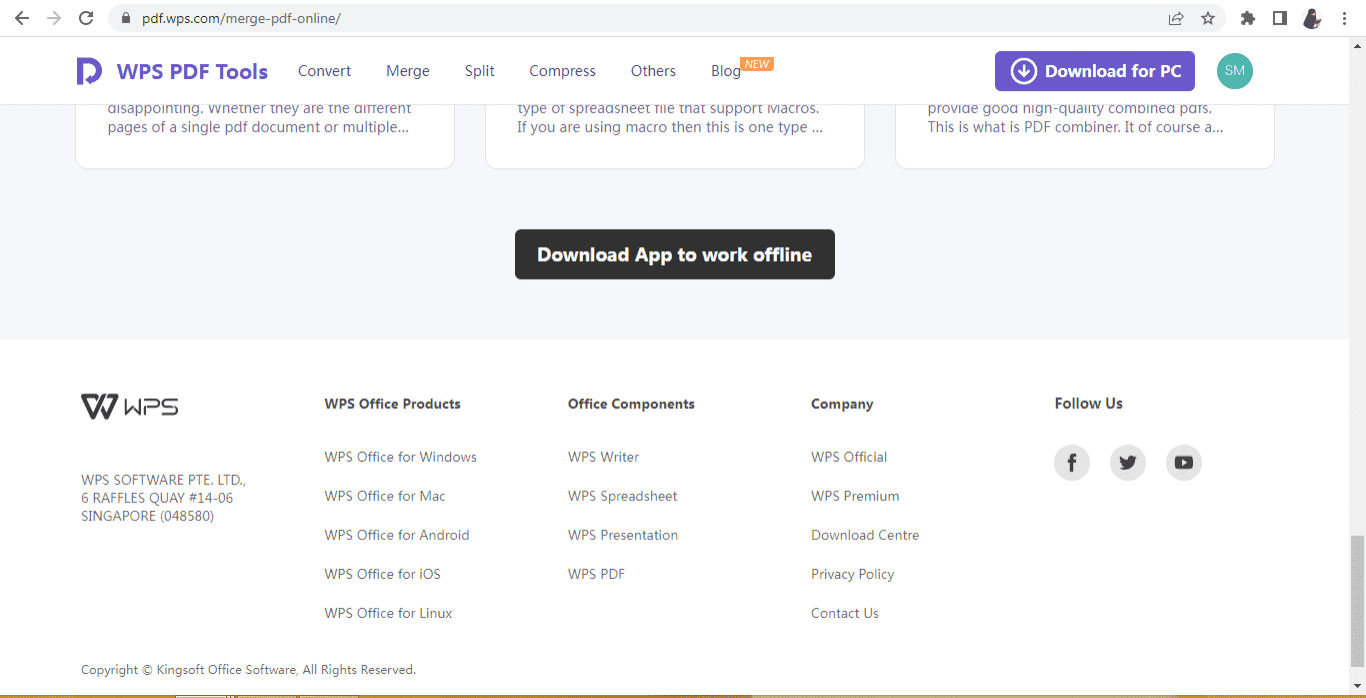The width and height of the screenshot is (1366, 698).
Task: Open the WPS Twitter icon
Action: point(1128,462)
